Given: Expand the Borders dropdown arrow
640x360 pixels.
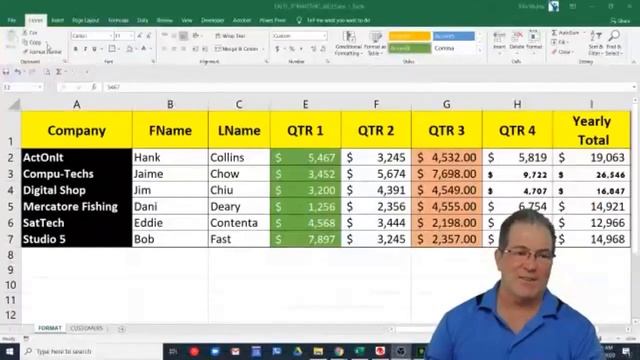Looking at the screenshot, I should (118, 49).
